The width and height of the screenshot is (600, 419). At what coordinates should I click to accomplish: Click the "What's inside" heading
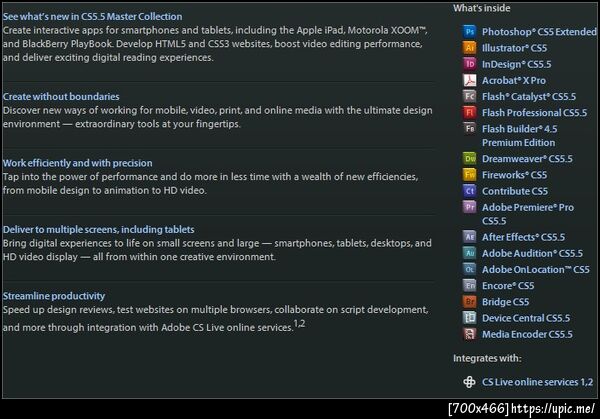(x=481, y=8)
